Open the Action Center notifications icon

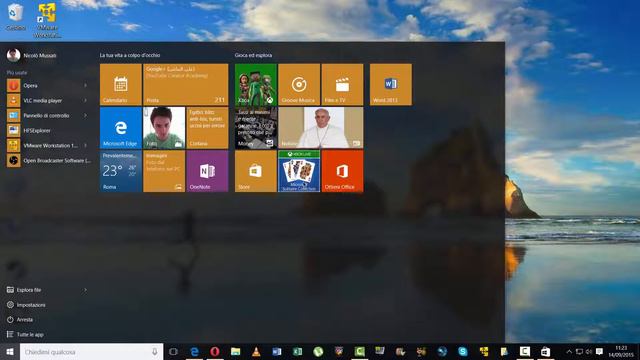pyautogui.click(x=599, y=351)
